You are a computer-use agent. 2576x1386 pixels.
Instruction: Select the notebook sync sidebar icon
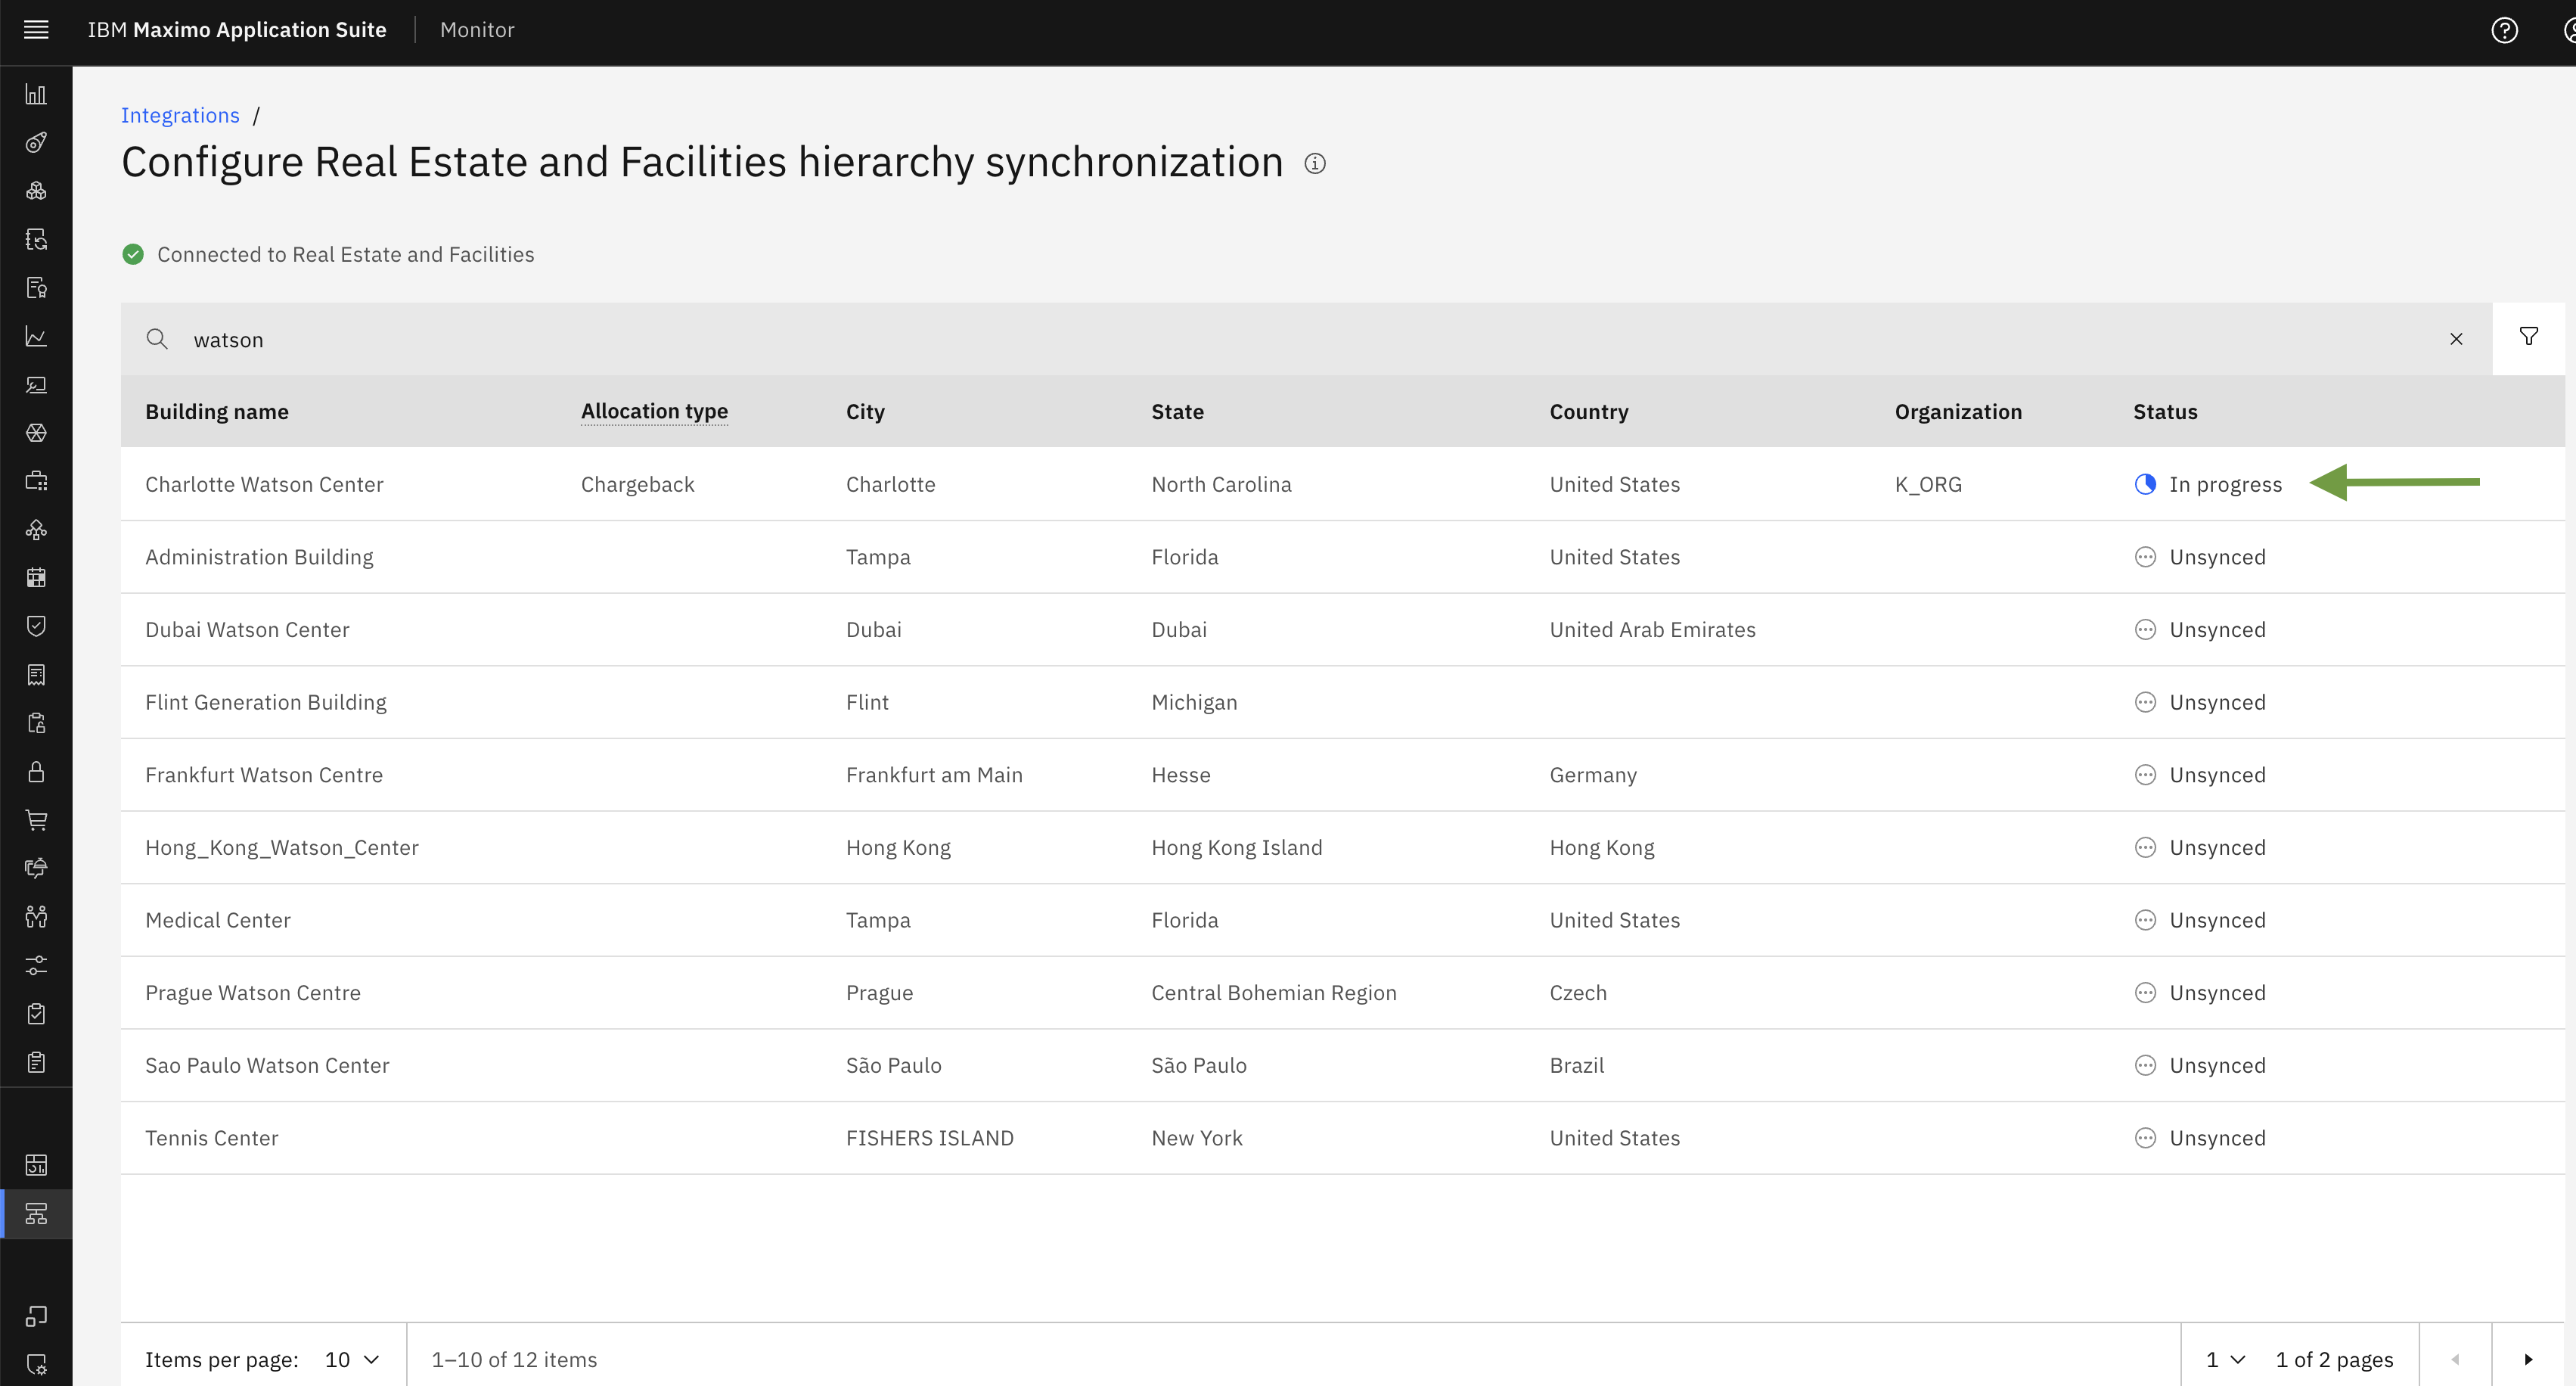coord(36,239)
